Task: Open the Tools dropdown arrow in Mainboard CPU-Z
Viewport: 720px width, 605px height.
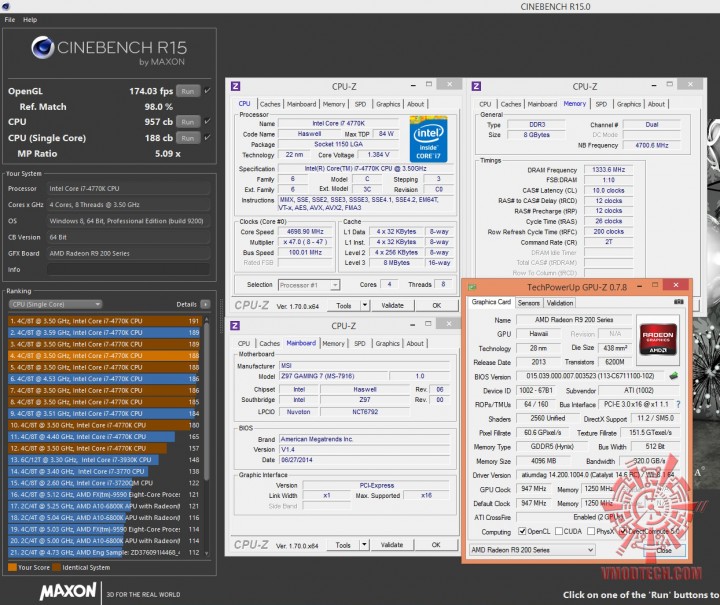Action: 364,545
